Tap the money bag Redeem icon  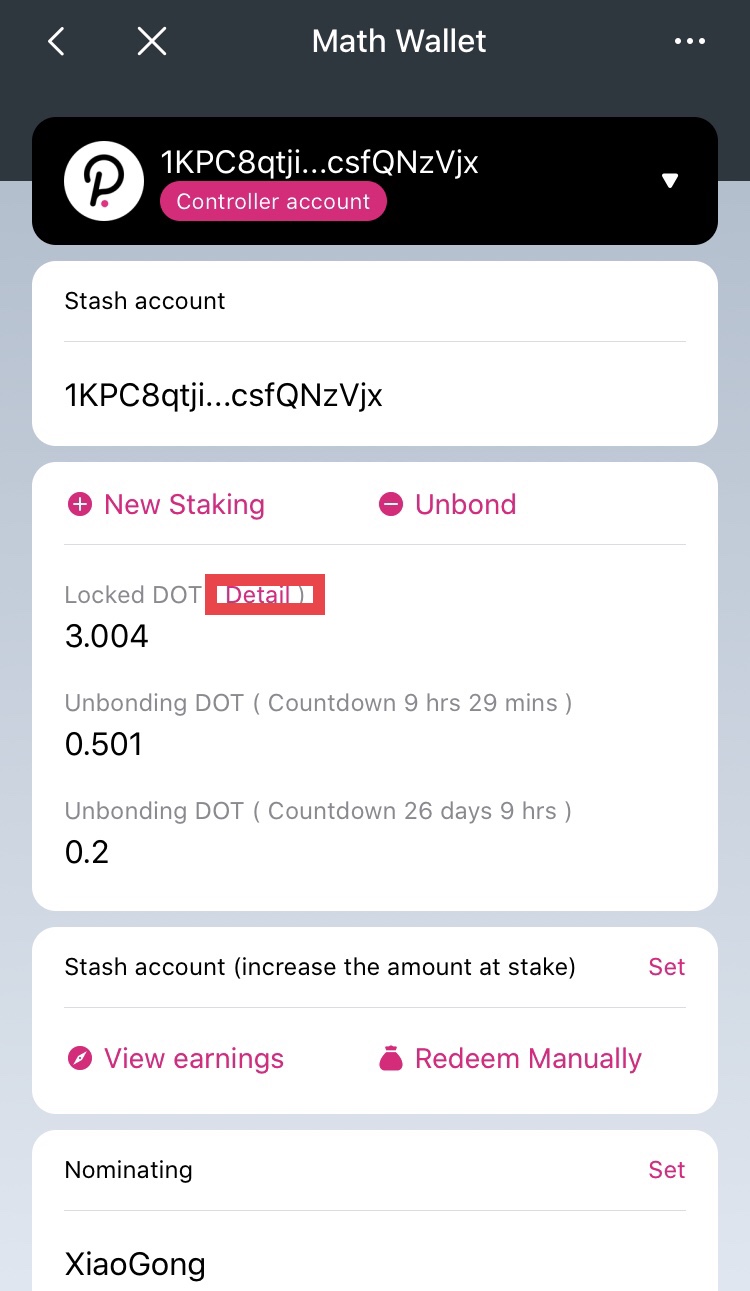[x=390, y=1059]
